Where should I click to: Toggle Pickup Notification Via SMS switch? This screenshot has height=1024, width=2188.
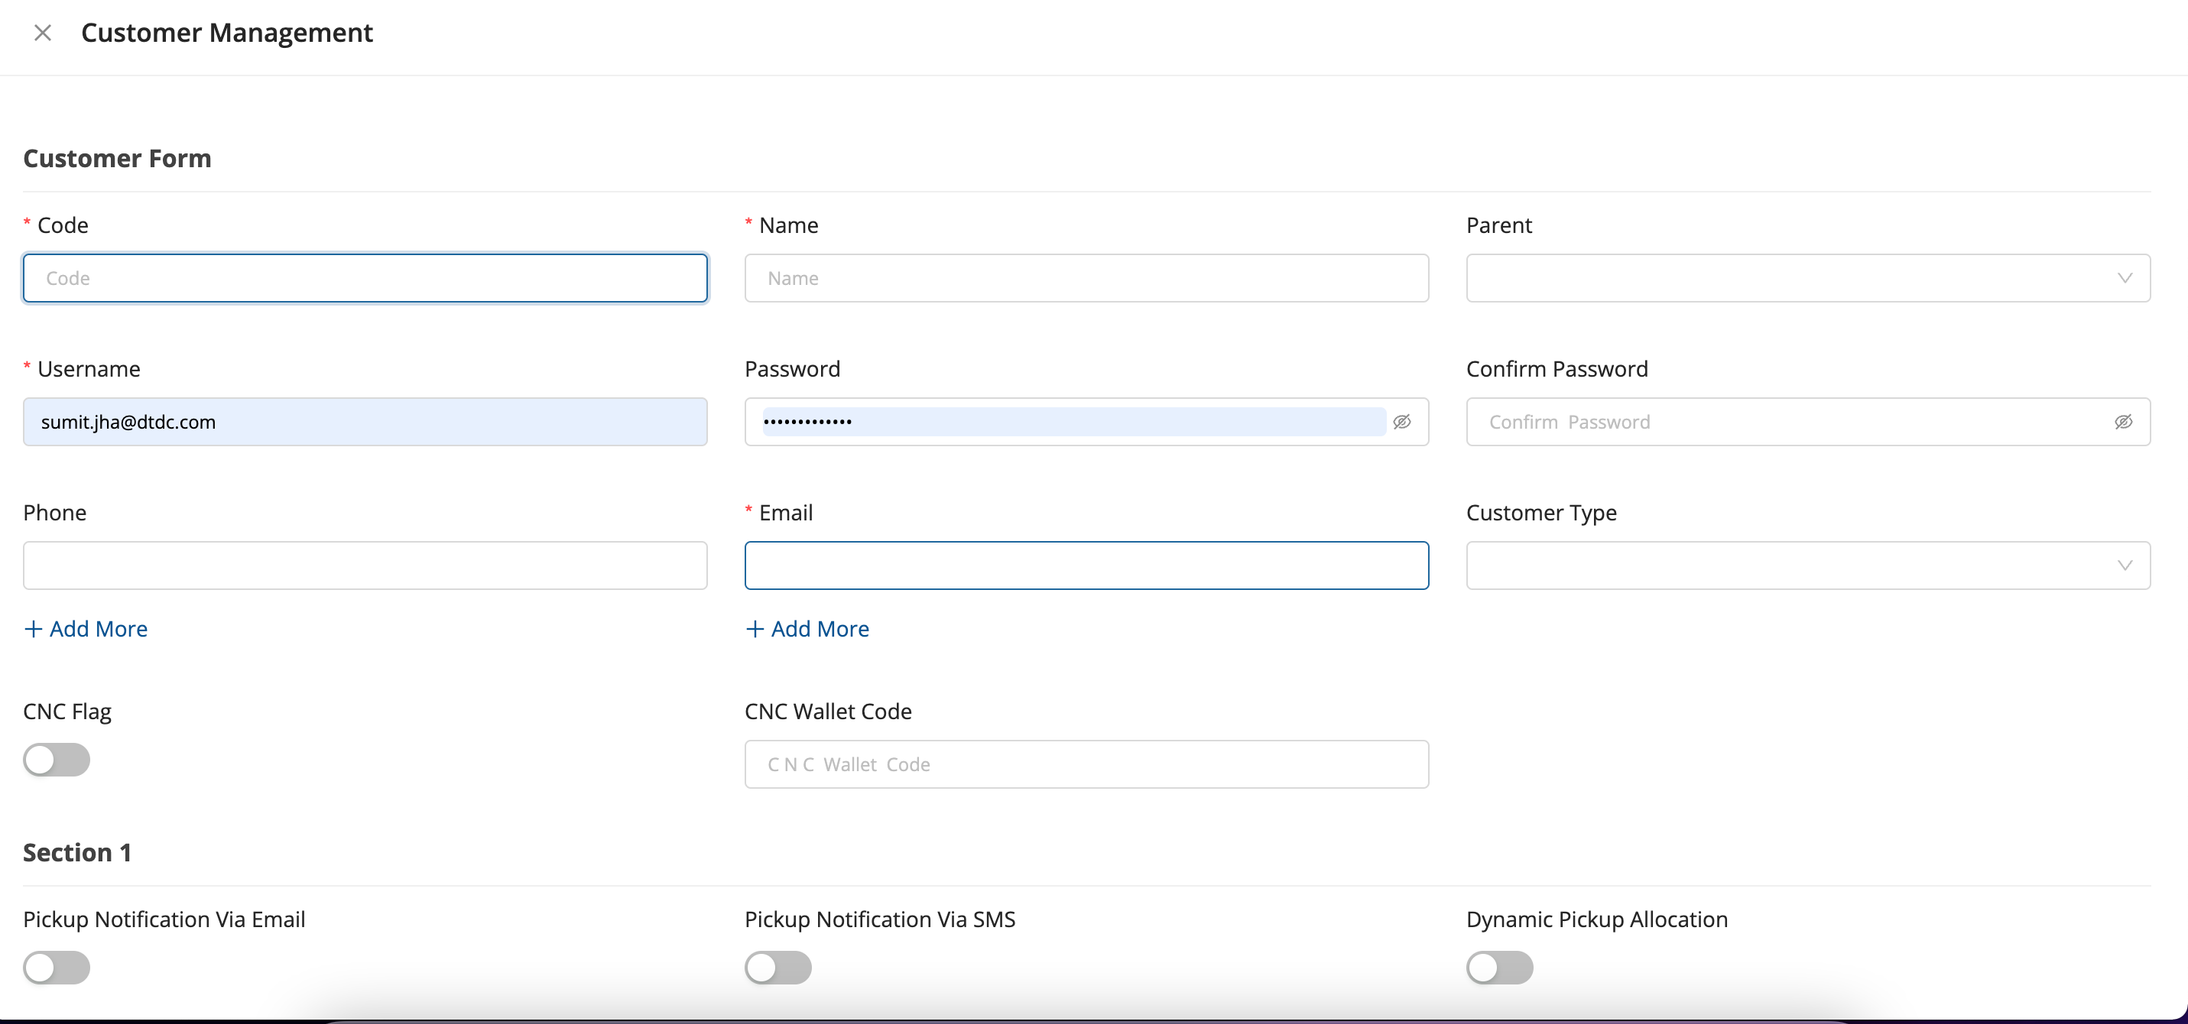click(x=778, y=967)
